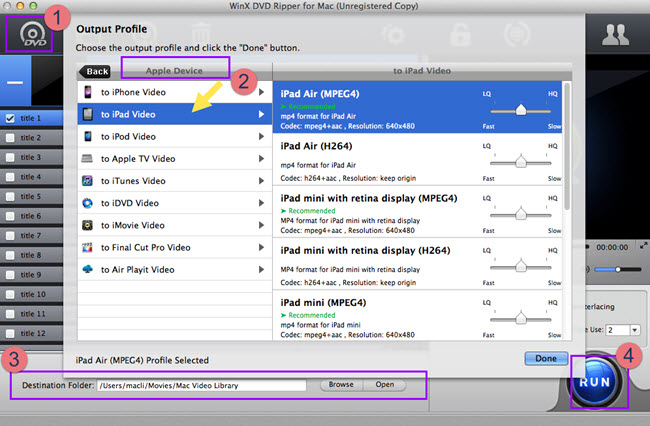
Task: Select title 10 row
Action: [x=32, y=294]
